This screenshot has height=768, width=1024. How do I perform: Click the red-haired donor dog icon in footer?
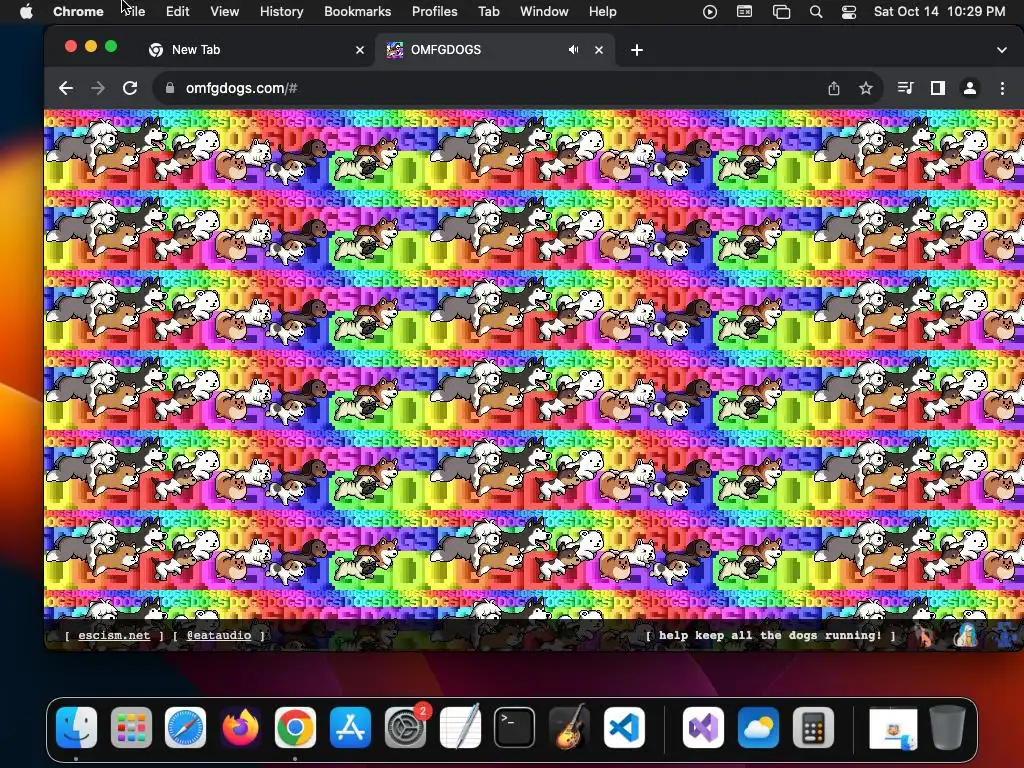point(925,635)
